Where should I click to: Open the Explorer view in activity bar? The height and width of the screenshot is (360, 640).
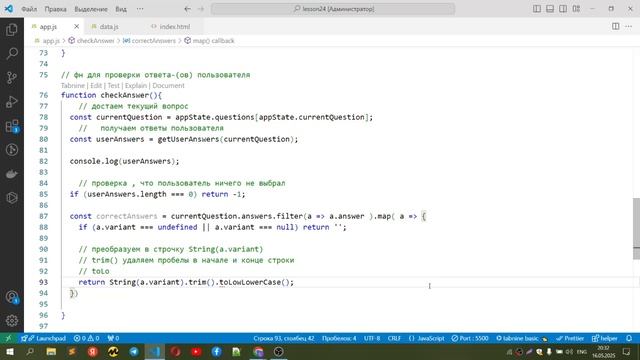coord(11,29)
